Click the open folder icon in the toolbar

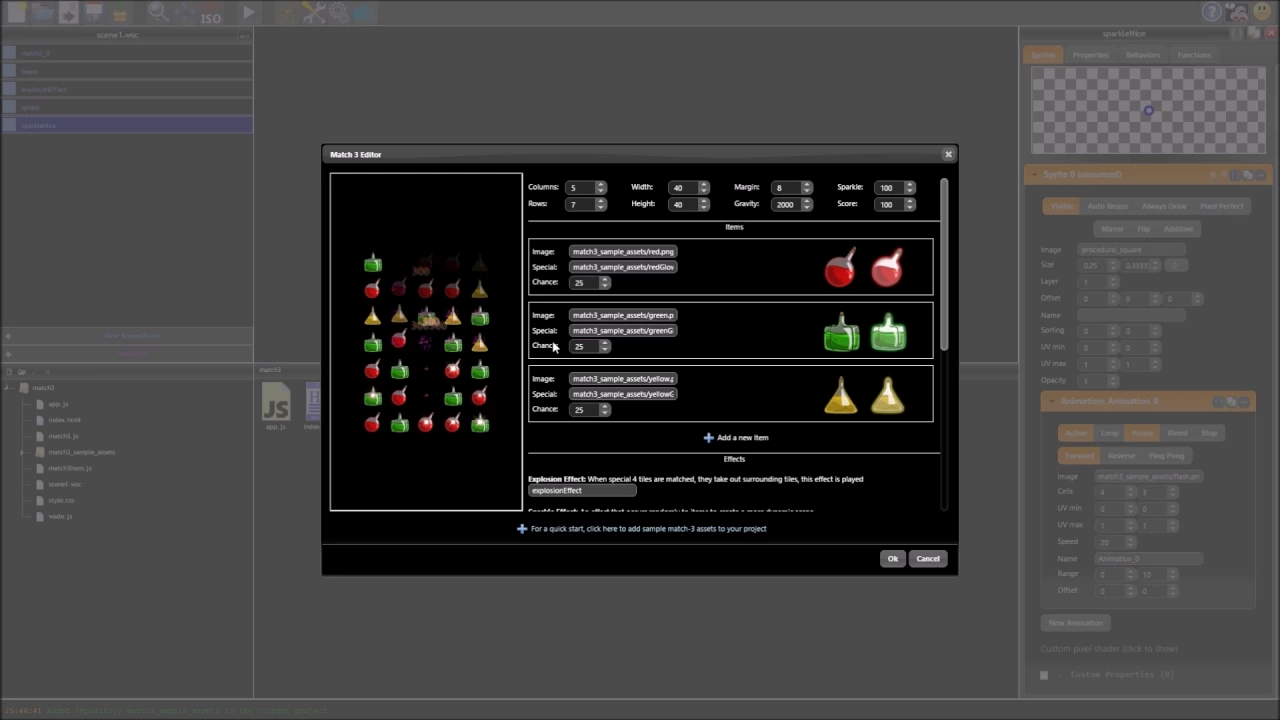(x=42, y=13)
